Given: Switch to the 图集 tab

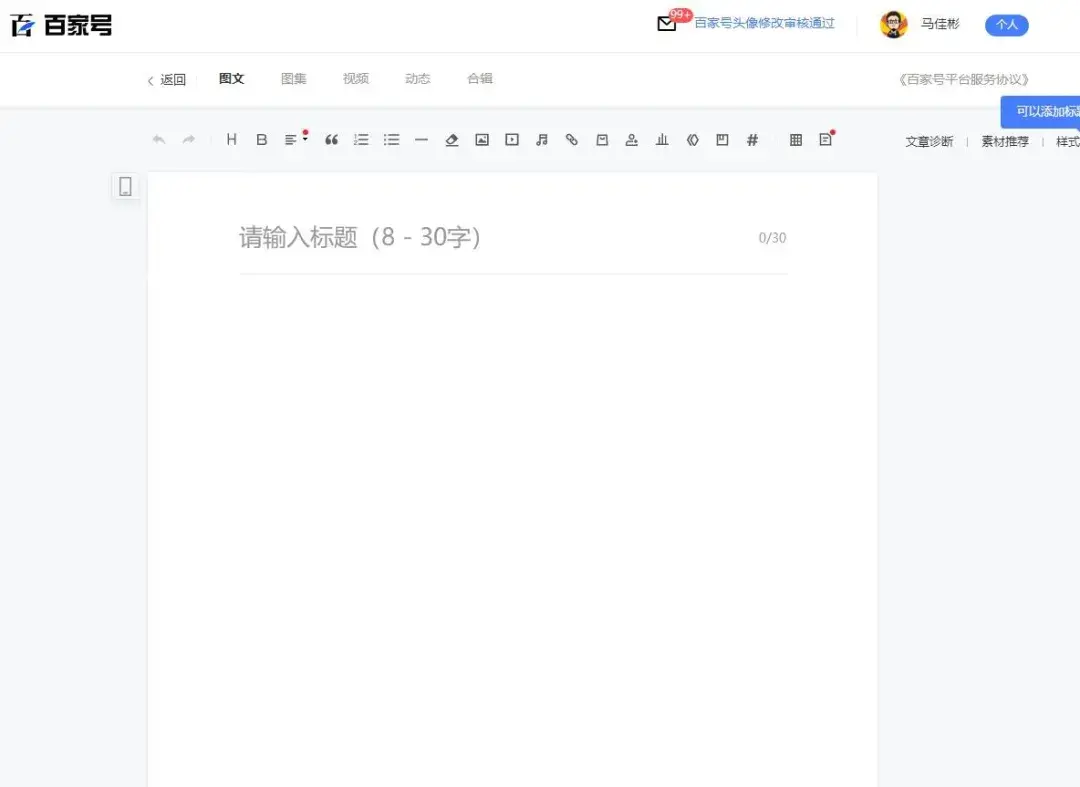Looking at the screenshot, I should pyautogui.click(x=293, y=78).
